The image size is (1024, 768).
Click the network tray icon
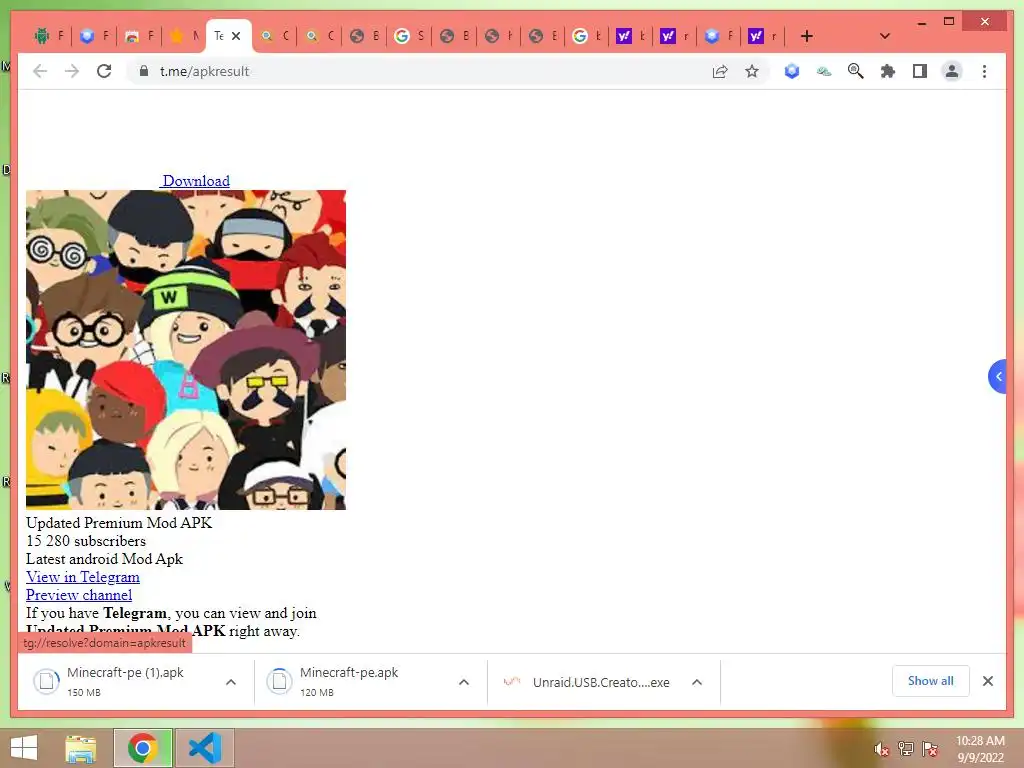click(x=905, y=749)
